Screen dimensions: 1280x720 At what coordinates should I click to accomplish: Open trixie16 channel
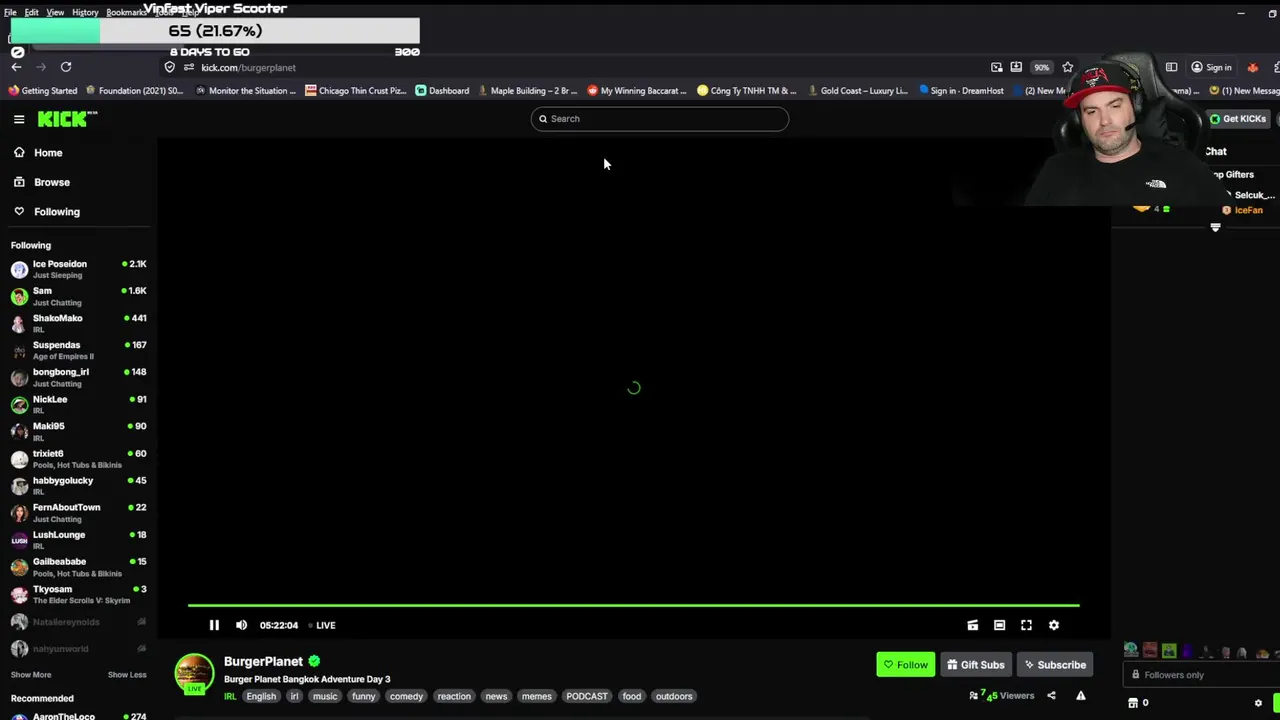point(78,458)
